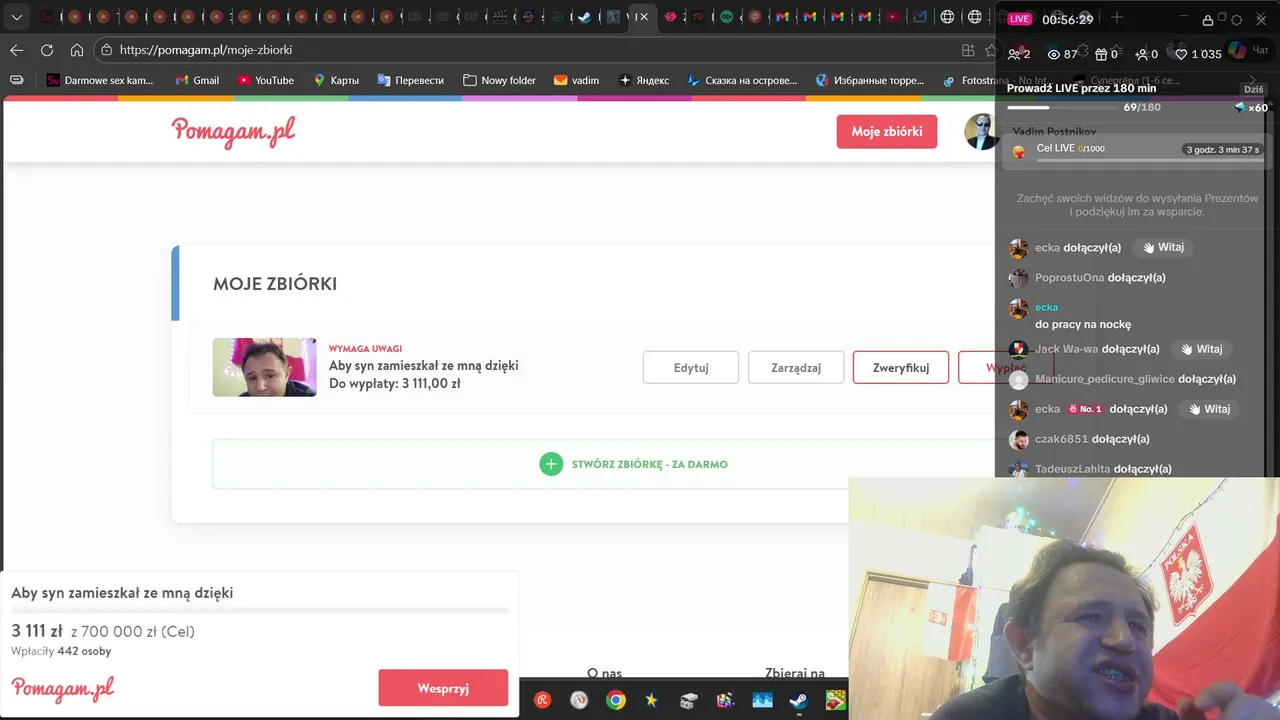
Task: Open the Яндекс bookmark
Action: tap(644, 80)
